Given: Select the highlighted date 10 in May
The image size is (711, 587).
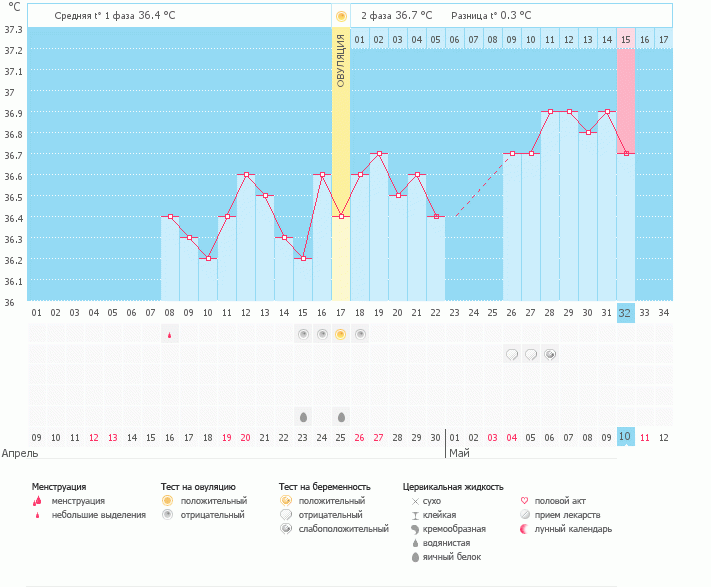Looking at the screenshot, I should click(625, 437).
